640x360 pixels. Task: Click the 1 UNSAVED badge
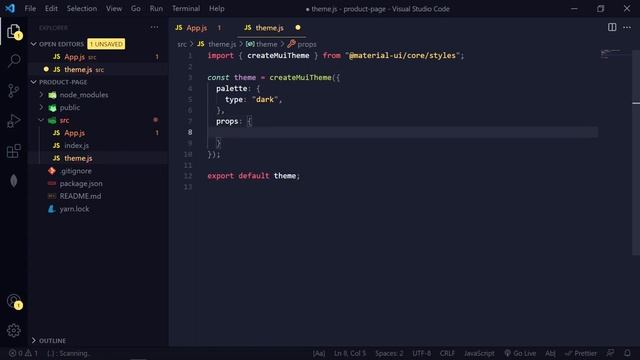coord(106,44)
